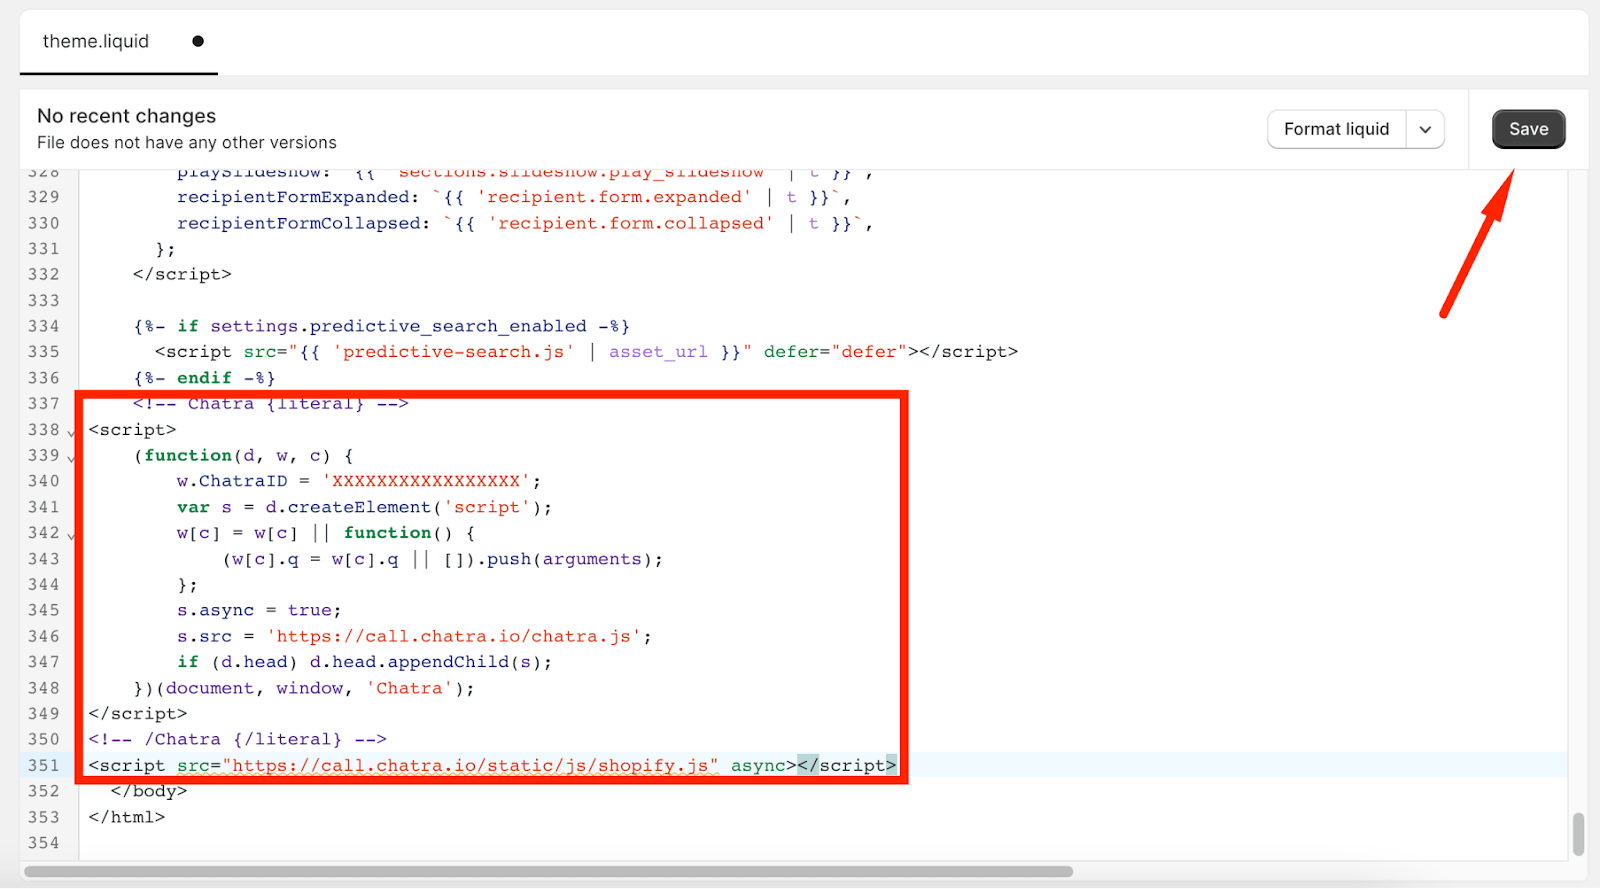Place cursor in the ChatraID placeholder string
This screenshot has height=889, width=1600.
pos(426,481)
